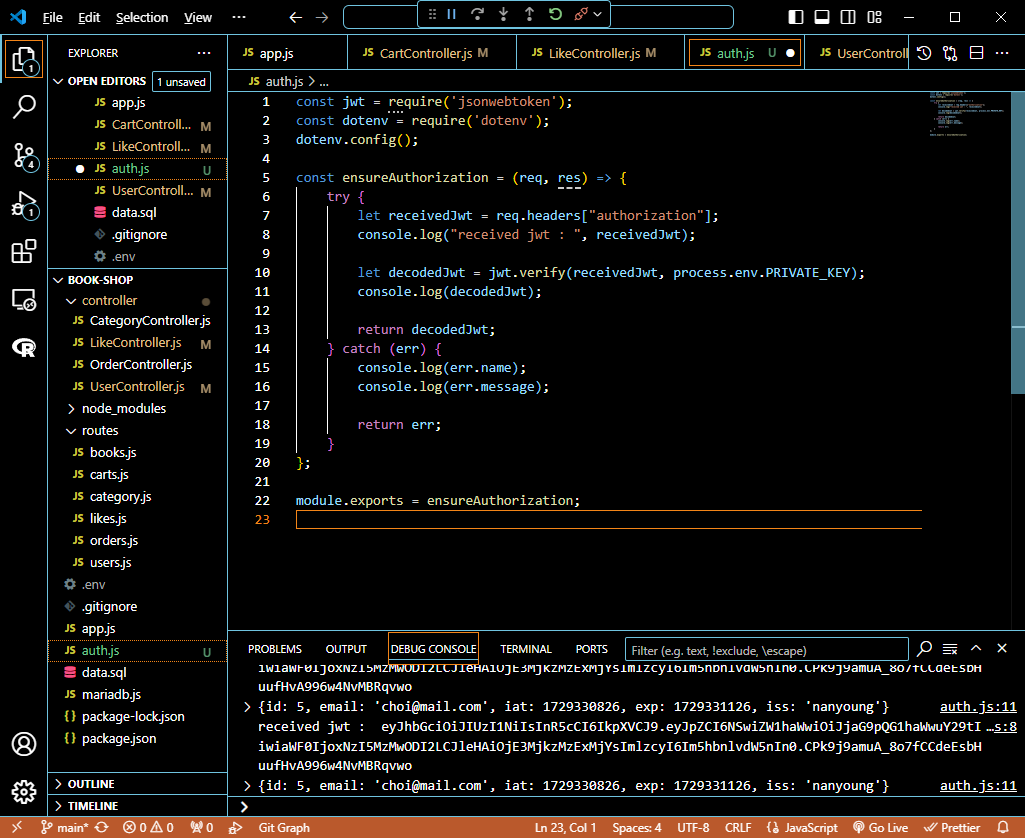Image resolution: width=1025 pixels, height=838 pixels.
Task: Switch to the CartController.js editor tab
Action: tap(431, 53)
